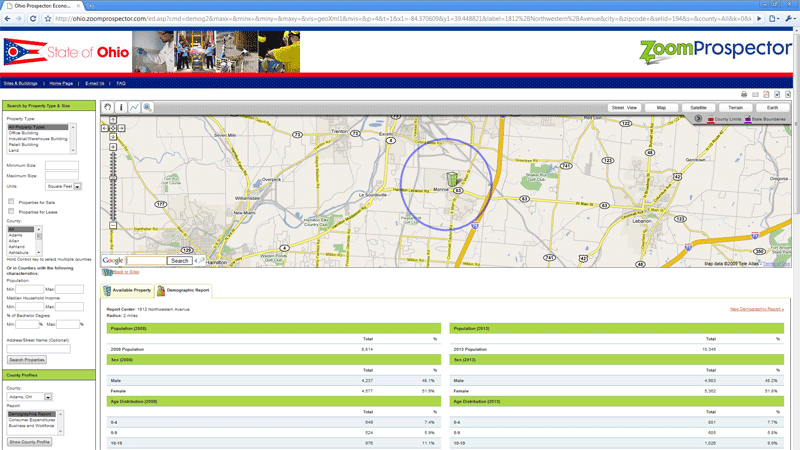Click the ZoomProspector logo

coord(715,51)
